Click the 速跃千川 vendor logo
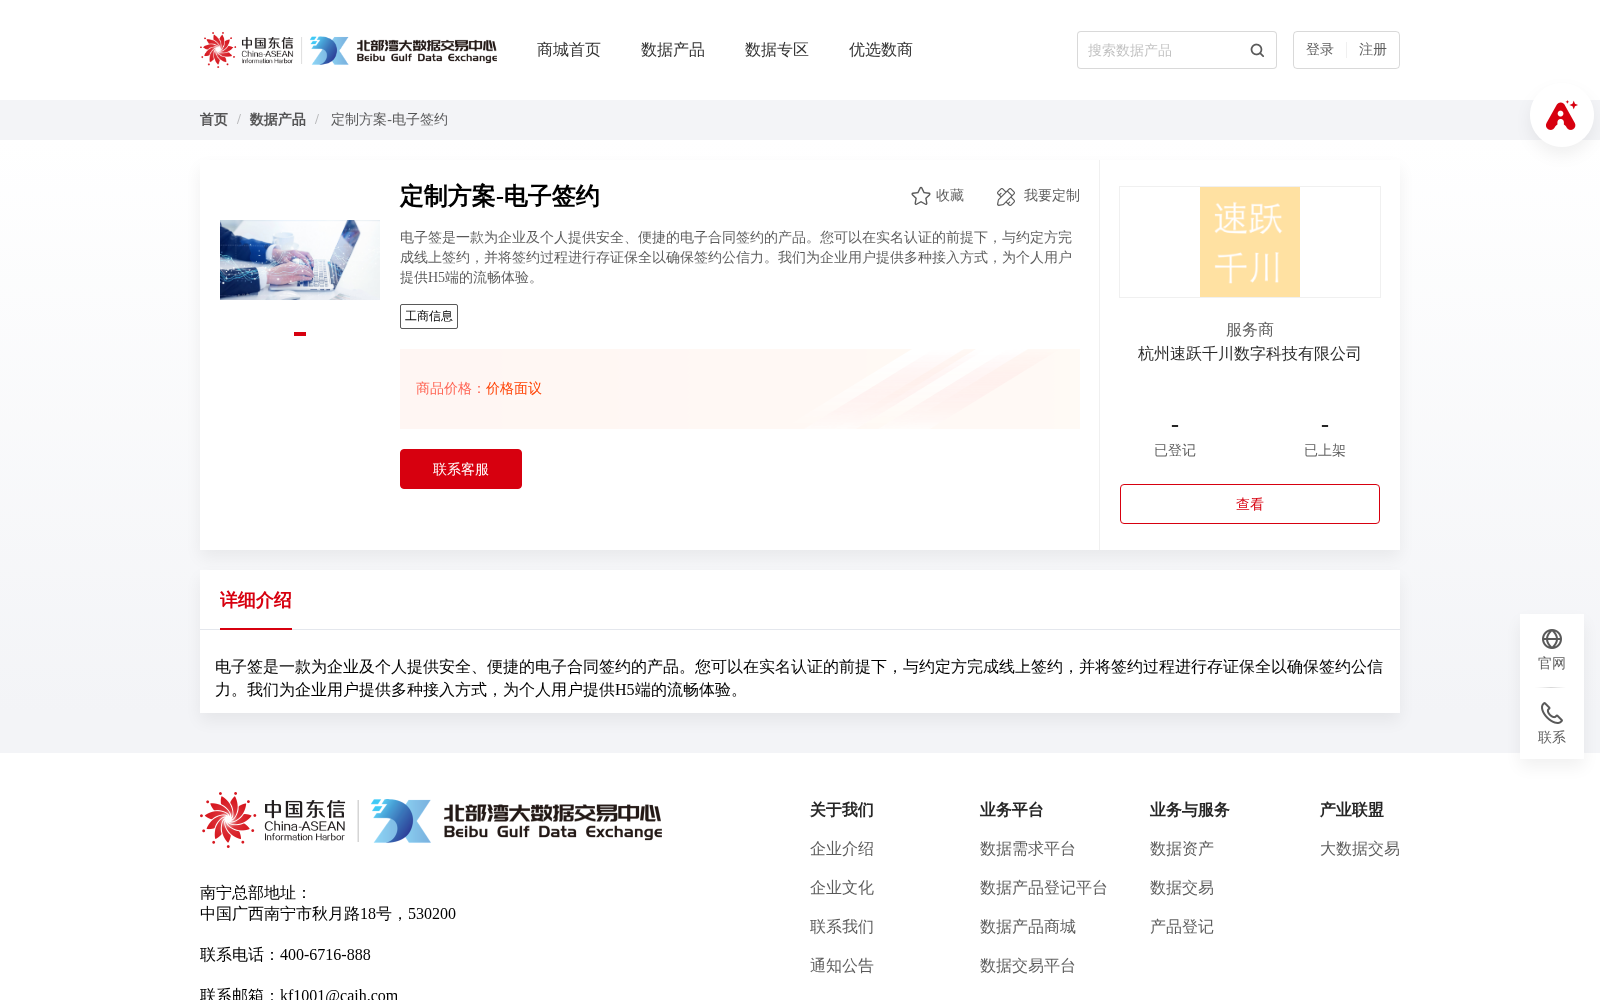 (1250, 242)
